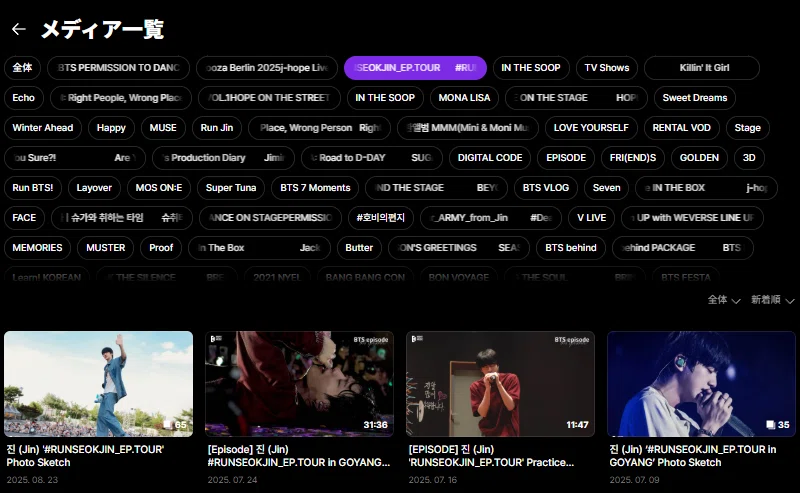The height and width of the screenshot is (493, 800).
Task: Select the HOPE ON THE STREET chip
Action: pyautogui.click(x=269, y=98)
